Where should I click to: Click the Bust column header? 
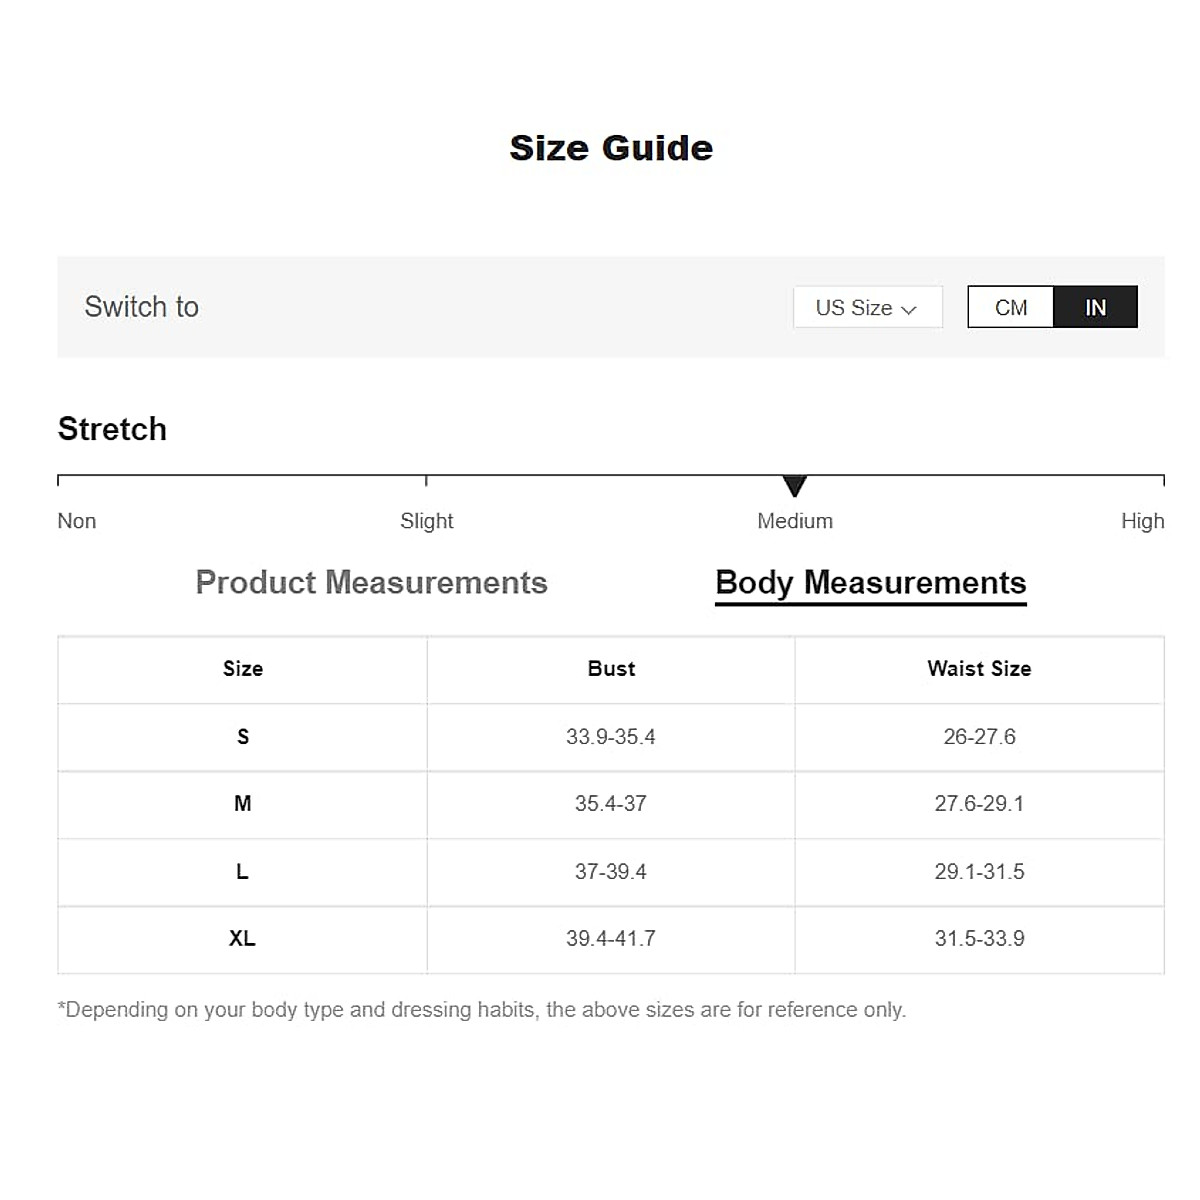pos(611,669)
